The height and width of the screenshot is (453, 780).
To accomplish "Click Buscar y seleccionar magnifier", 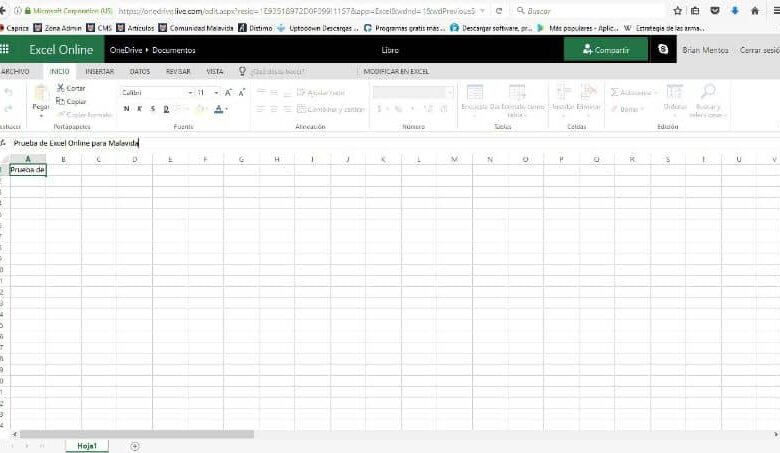I will pos(708,91).
